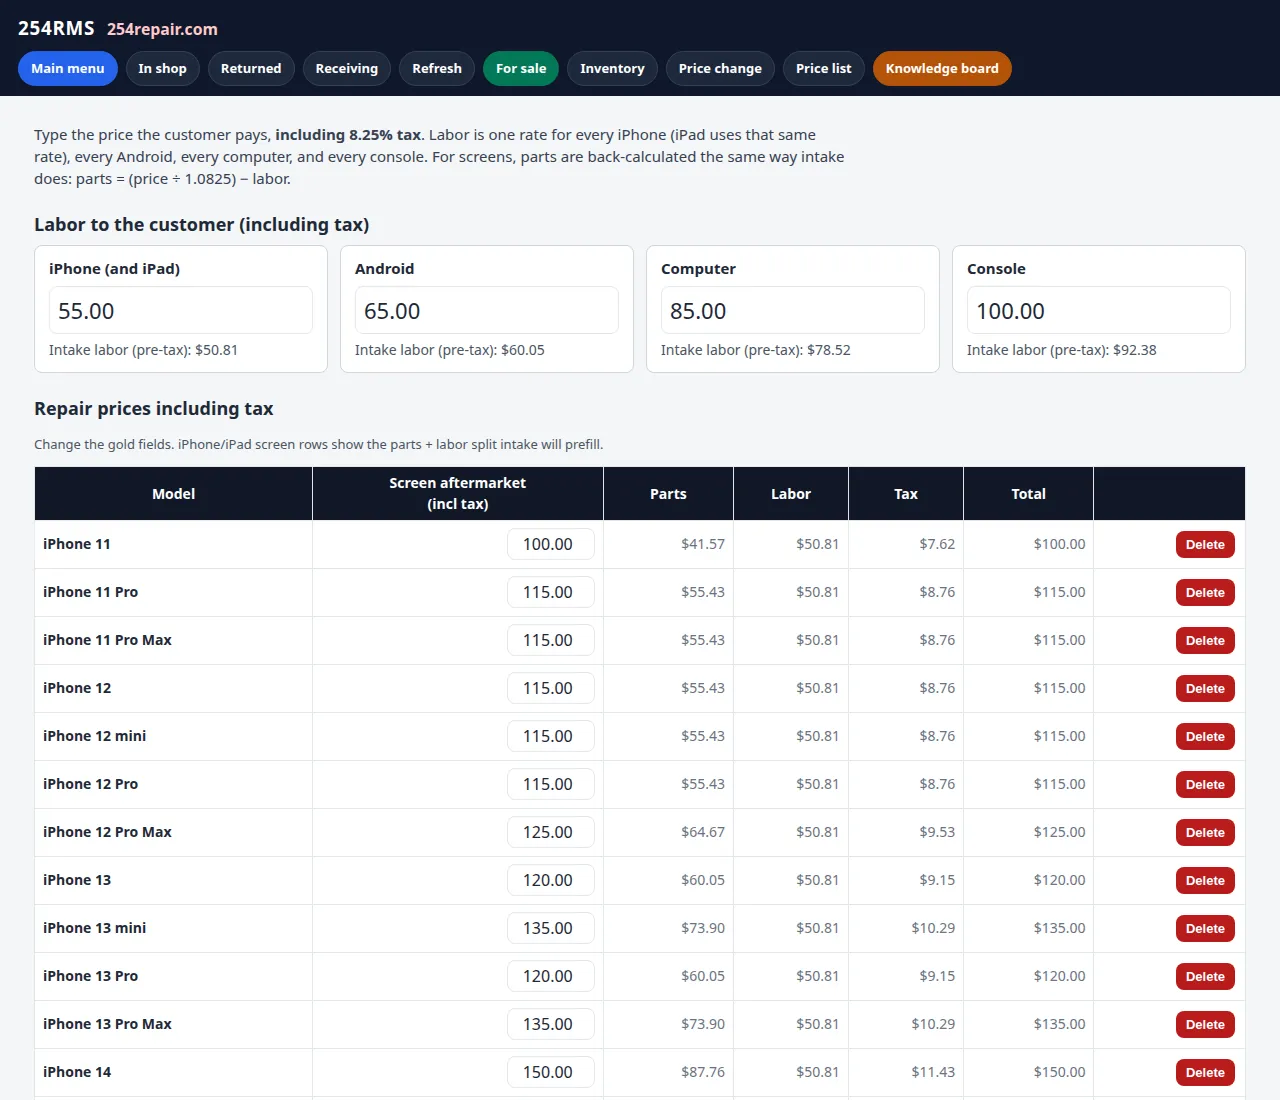Edit the iPhone (and iPad) labor field

pyautogui.click(x=181, y=310)
